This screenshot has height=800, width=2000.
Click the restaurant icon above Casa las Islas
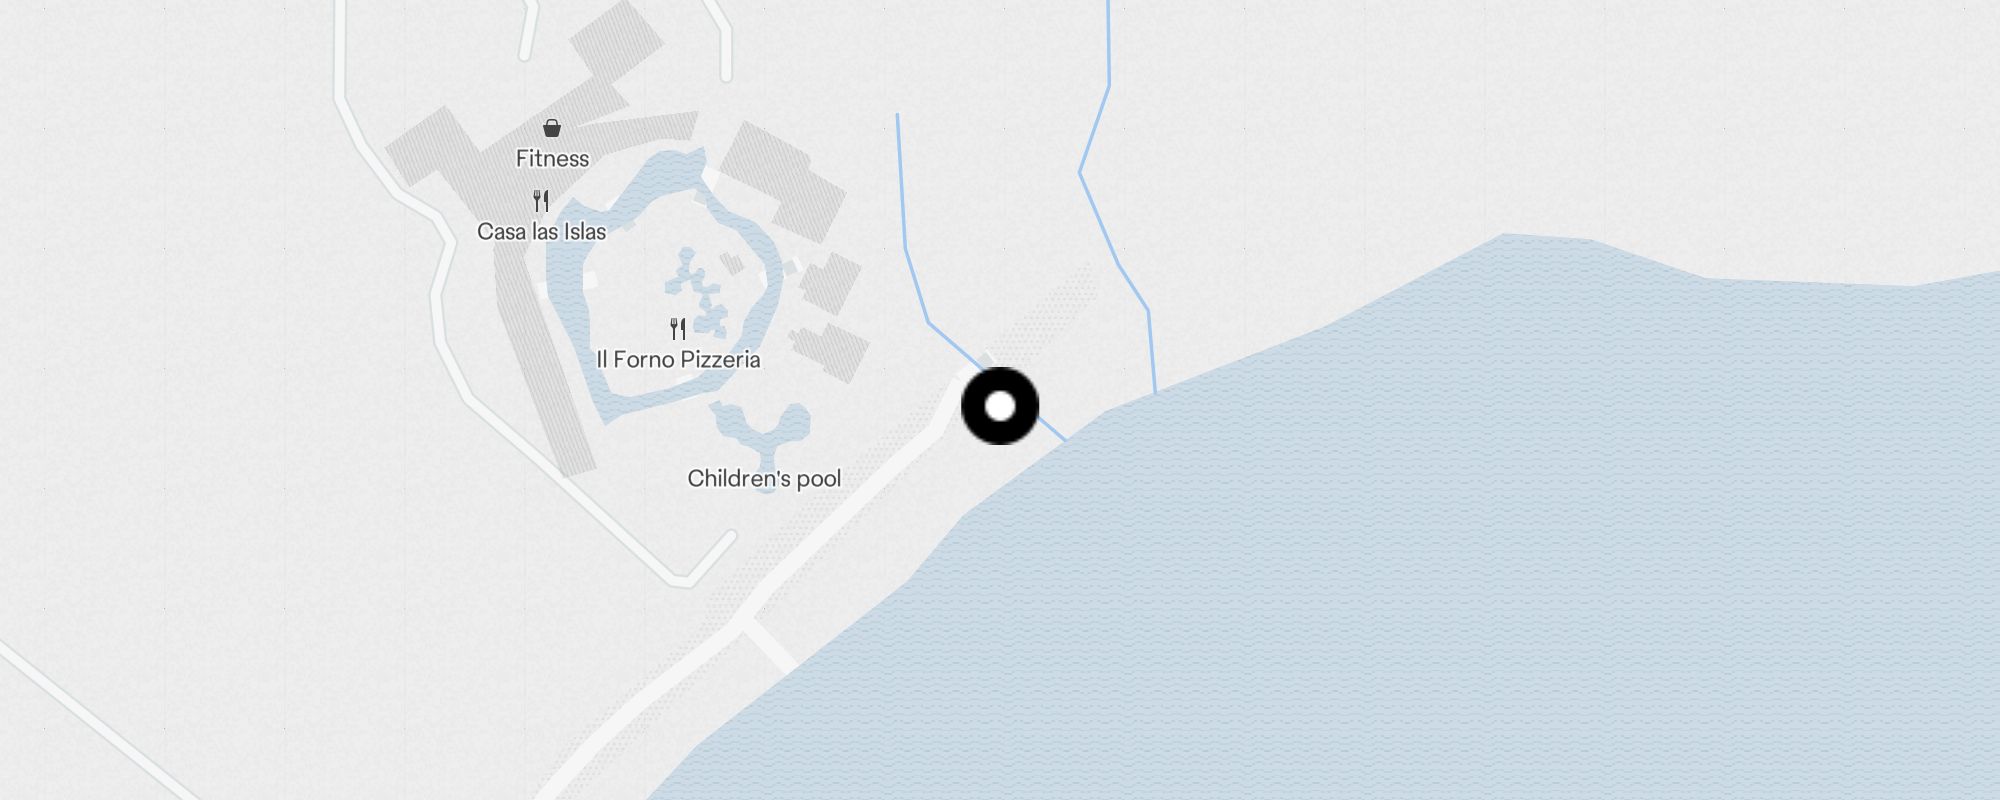tap(541, 201)
